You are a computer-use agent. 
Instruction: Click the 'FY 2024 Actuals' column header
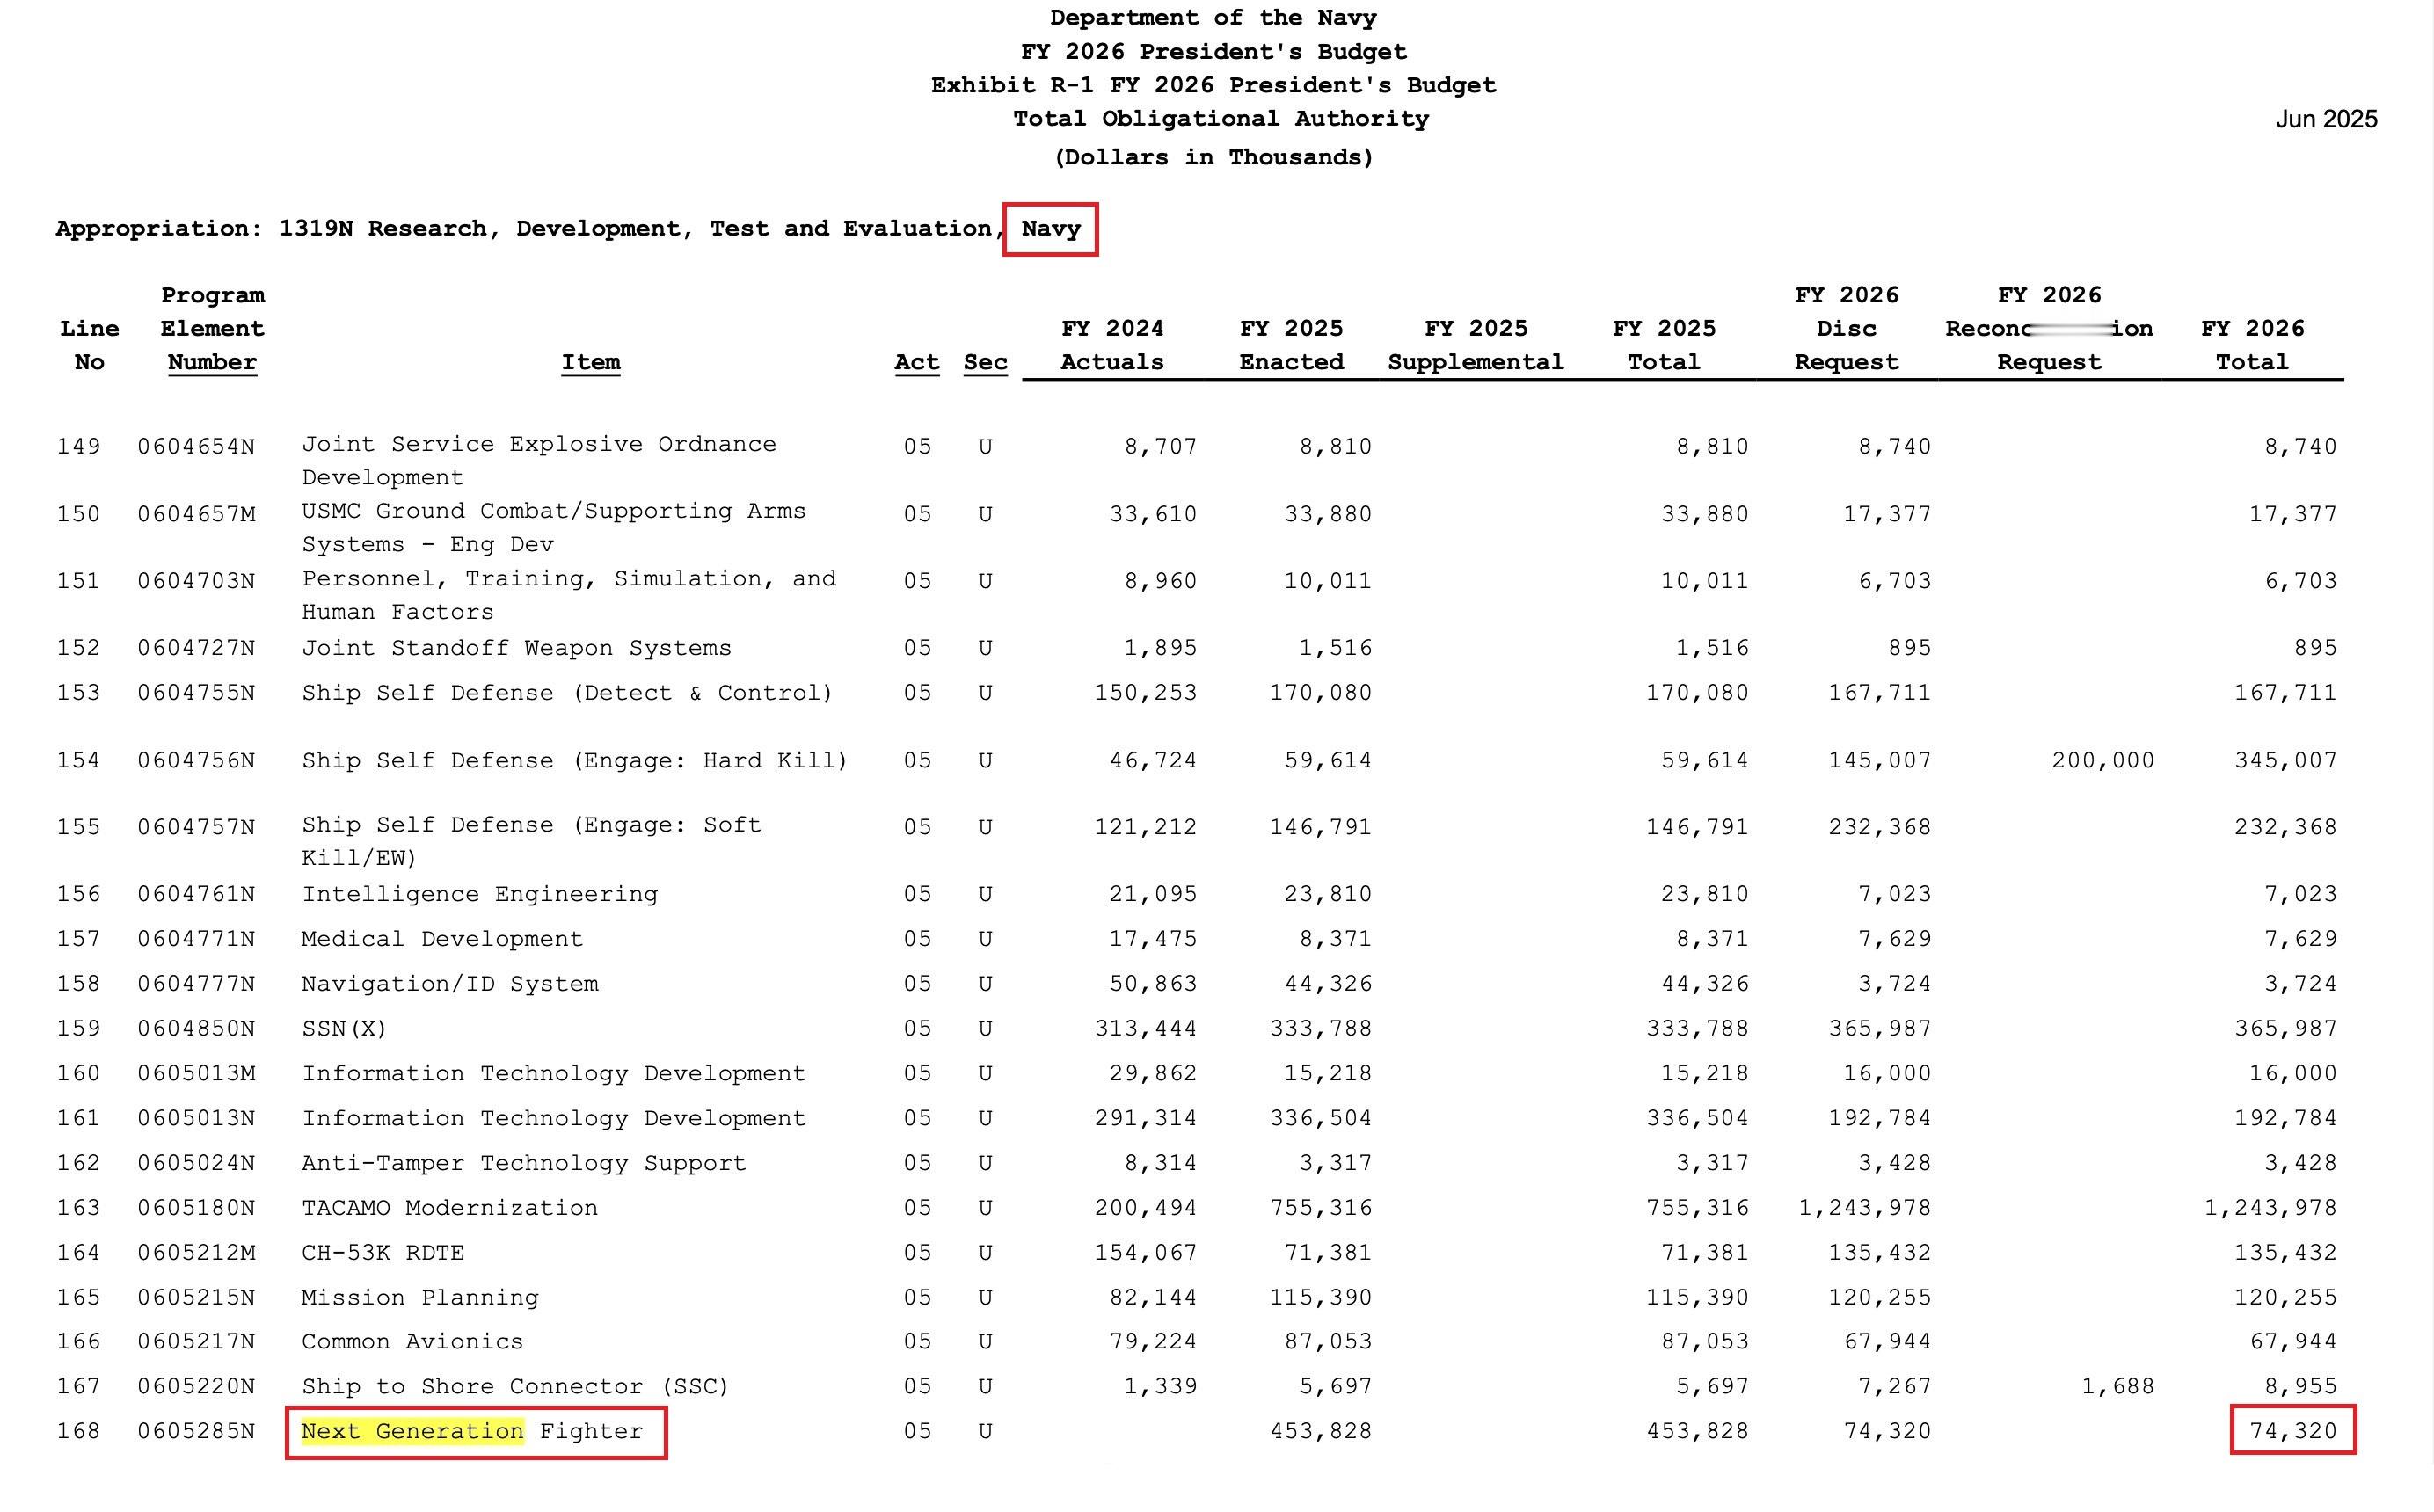coord(1112,345)
